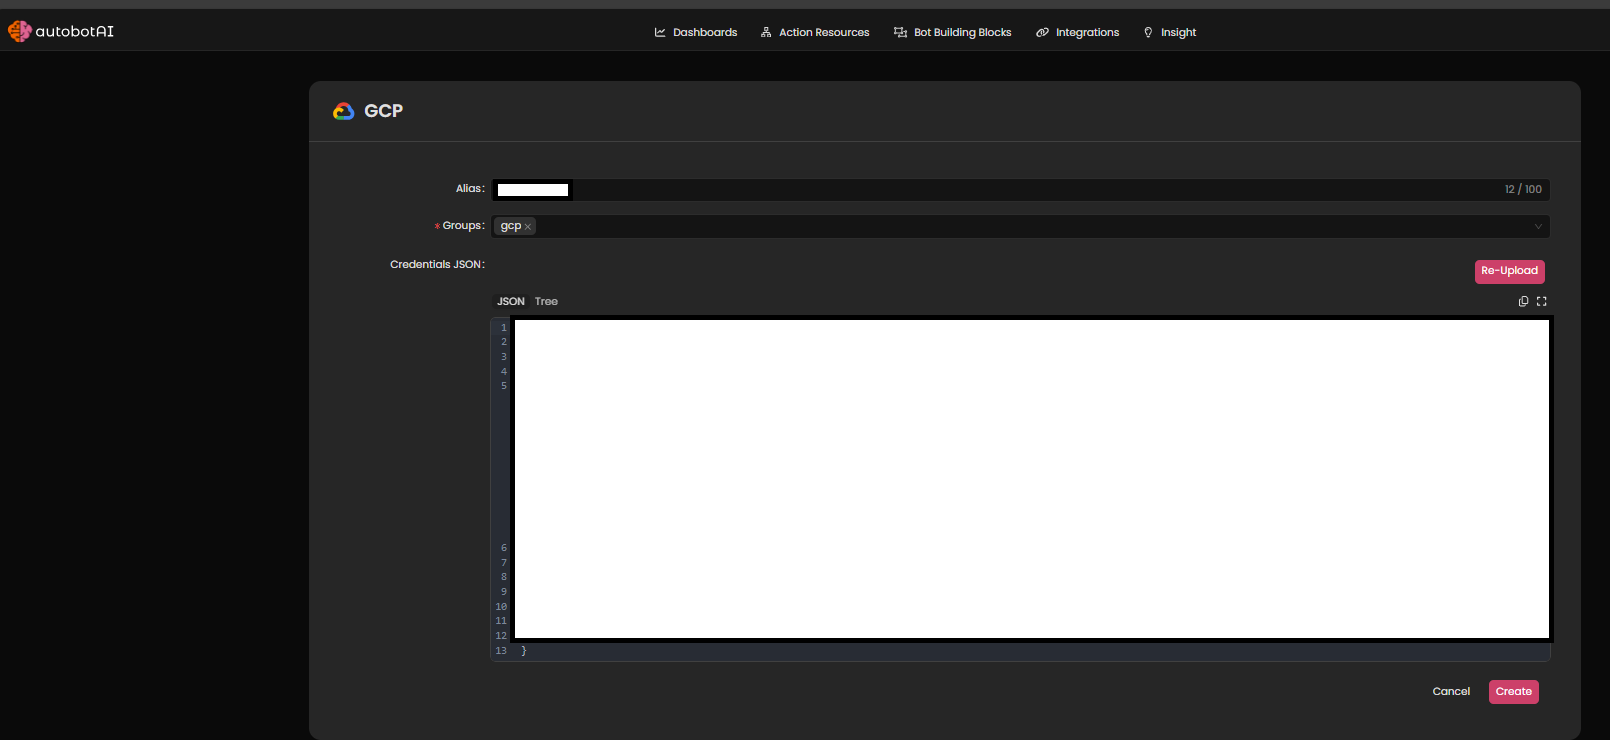Viewport: 1610px width, 740px height.
Task: Toggle fullscreen for the JSON editor
Action: pos(1541,301)
